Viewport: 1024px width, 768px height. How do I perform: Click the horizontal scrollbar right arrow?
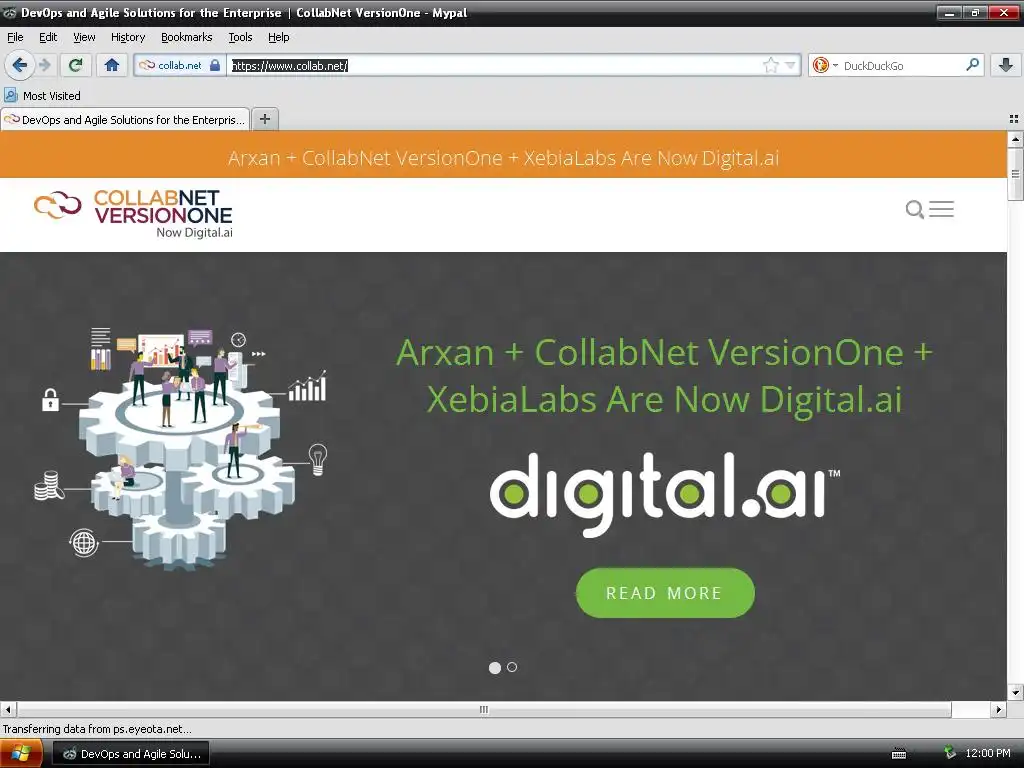point(999,709)
